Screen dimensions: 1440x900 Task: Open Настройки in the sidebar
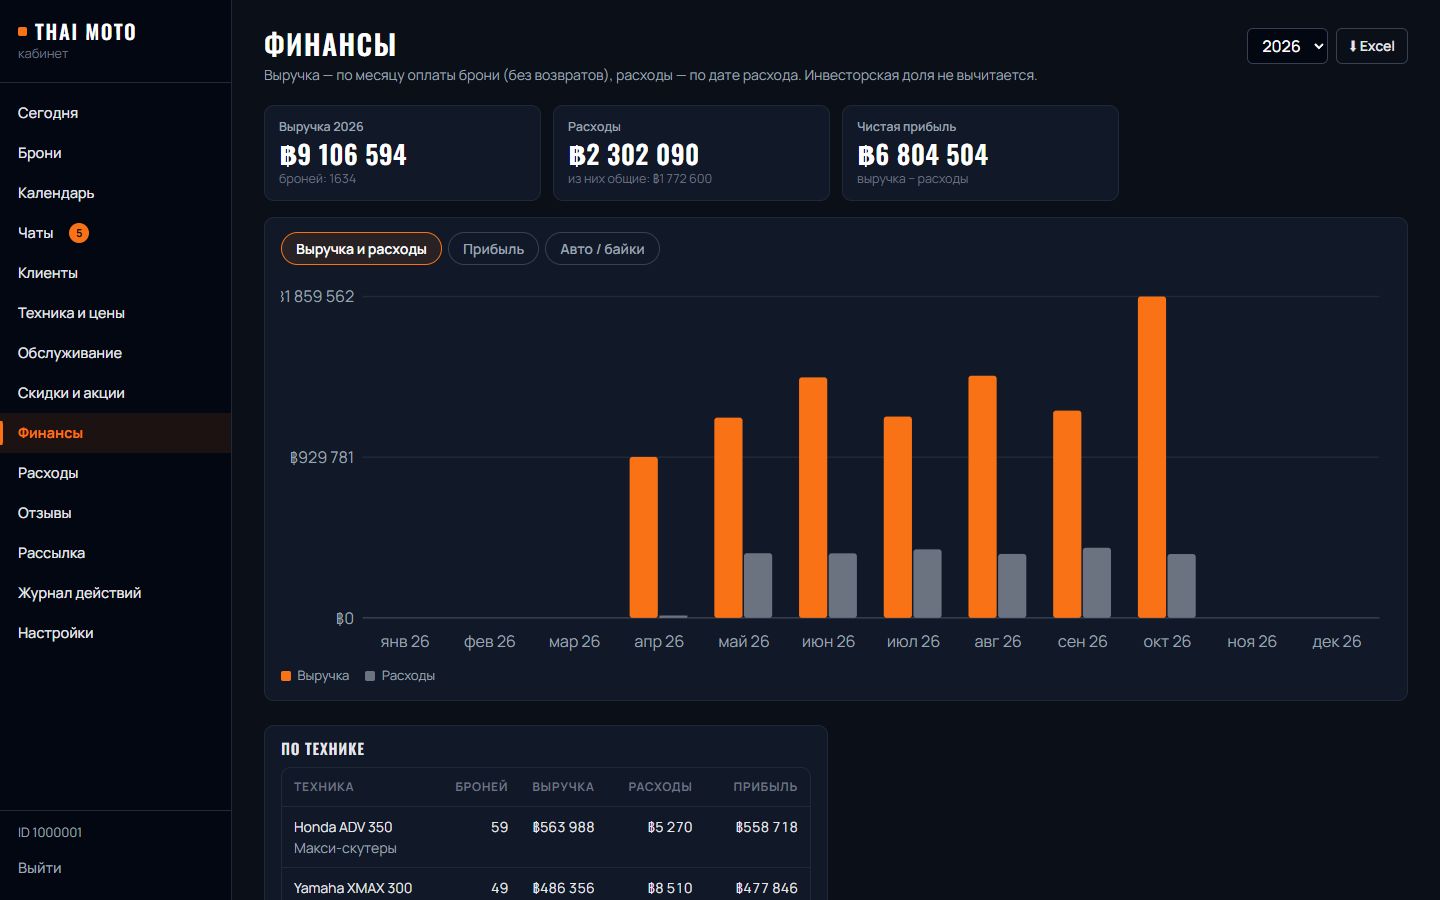115,633
